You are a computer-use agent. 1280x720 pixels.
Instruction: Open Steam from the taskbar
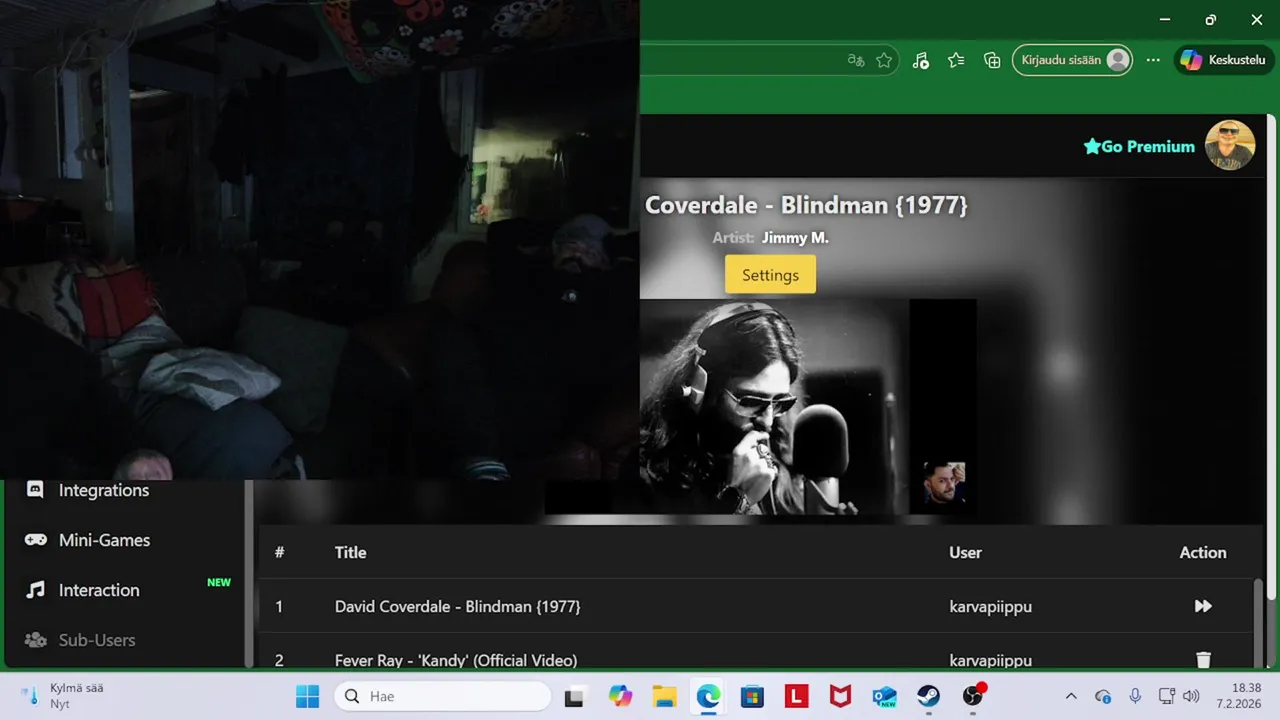(x=928, y=696)
